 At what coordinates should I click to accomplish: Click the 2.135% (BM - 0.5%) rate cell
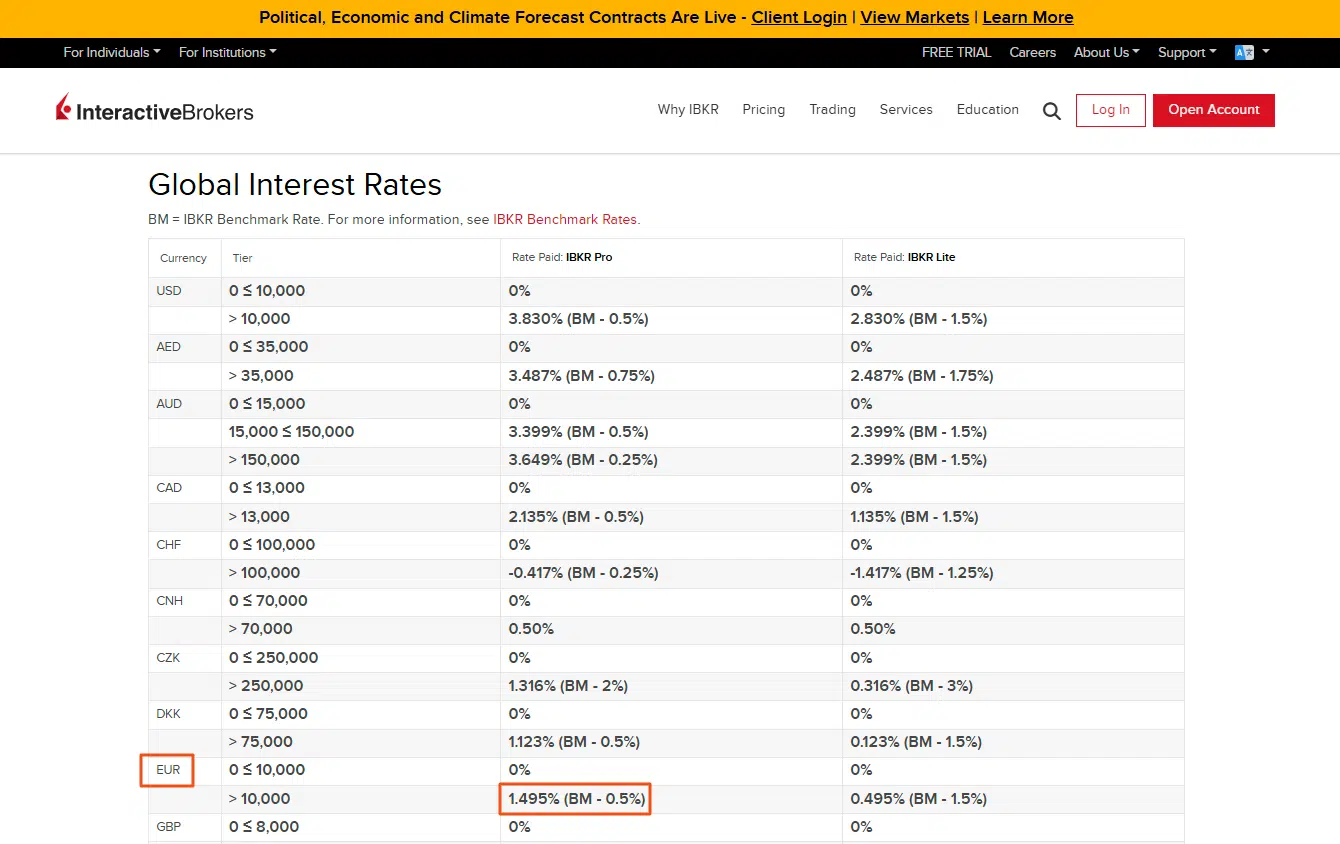coord(671,517)
